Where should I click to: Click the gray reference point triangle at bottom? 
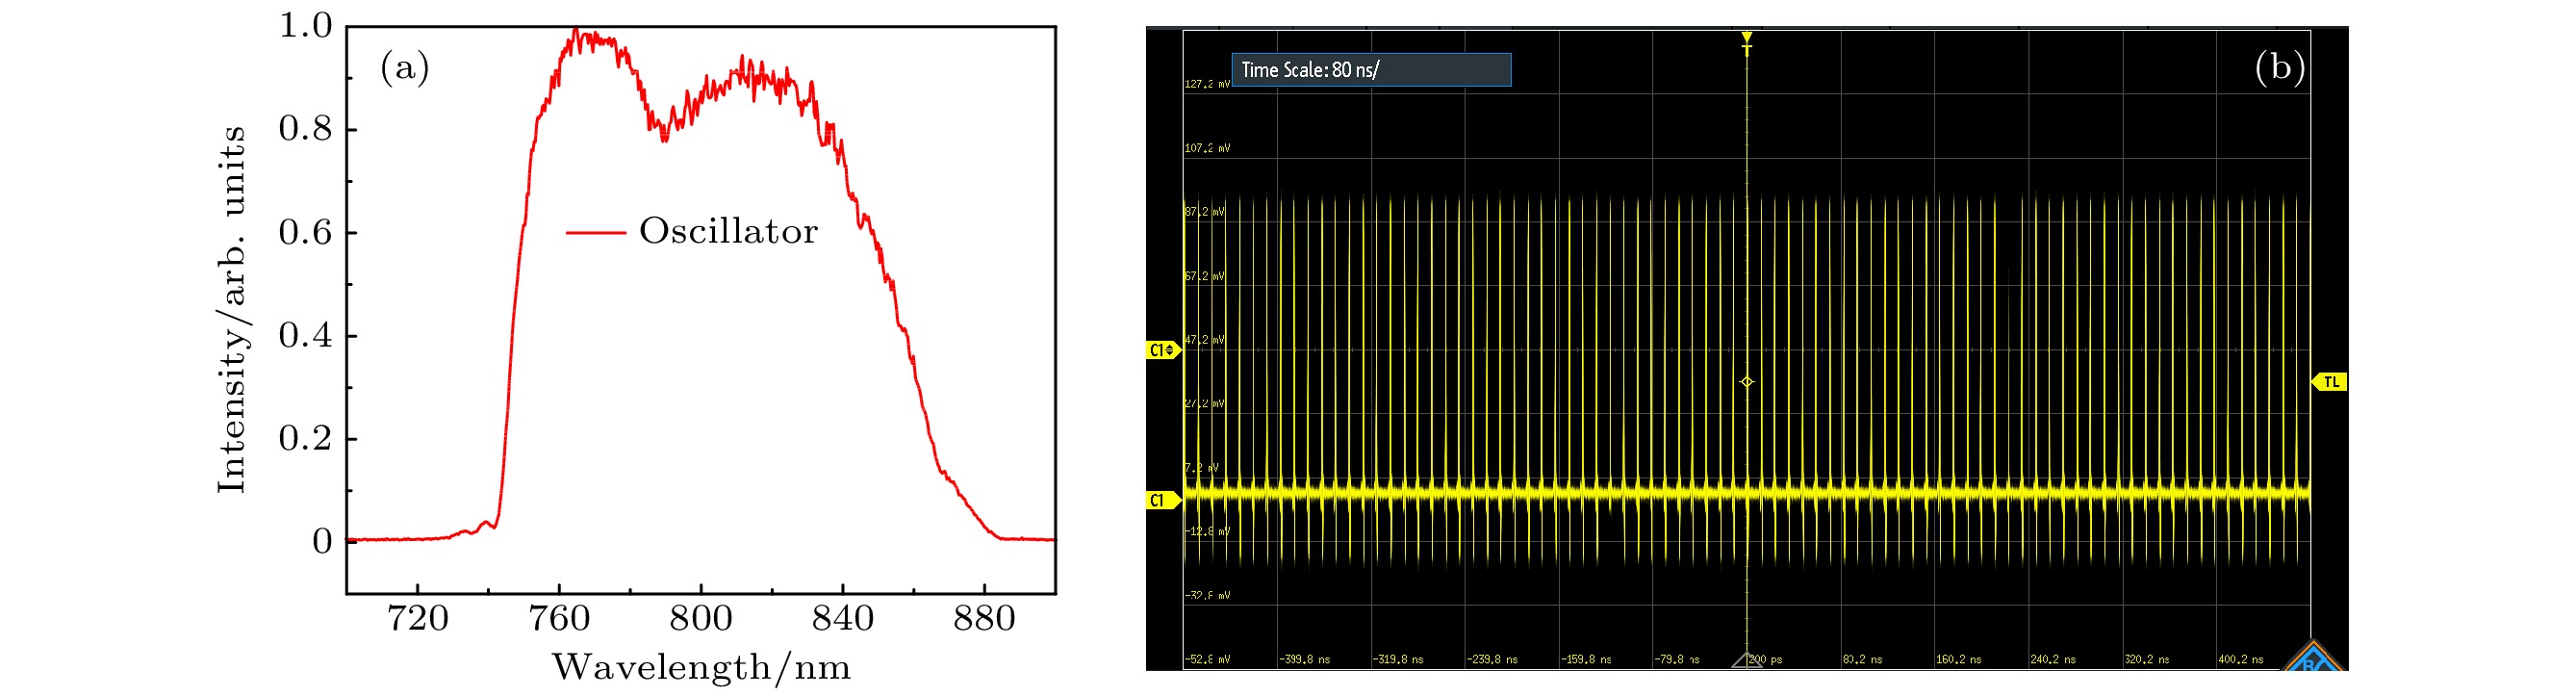click(1746, 661)
